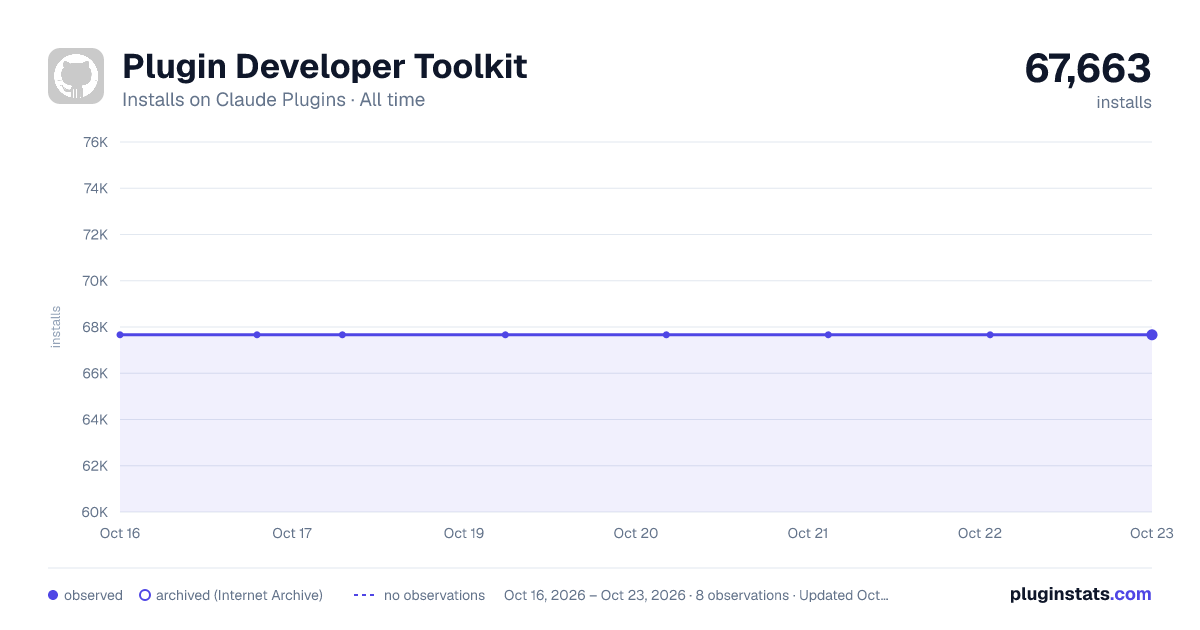
Task: Click the 60K y-axis label
Action: point(95,512)
